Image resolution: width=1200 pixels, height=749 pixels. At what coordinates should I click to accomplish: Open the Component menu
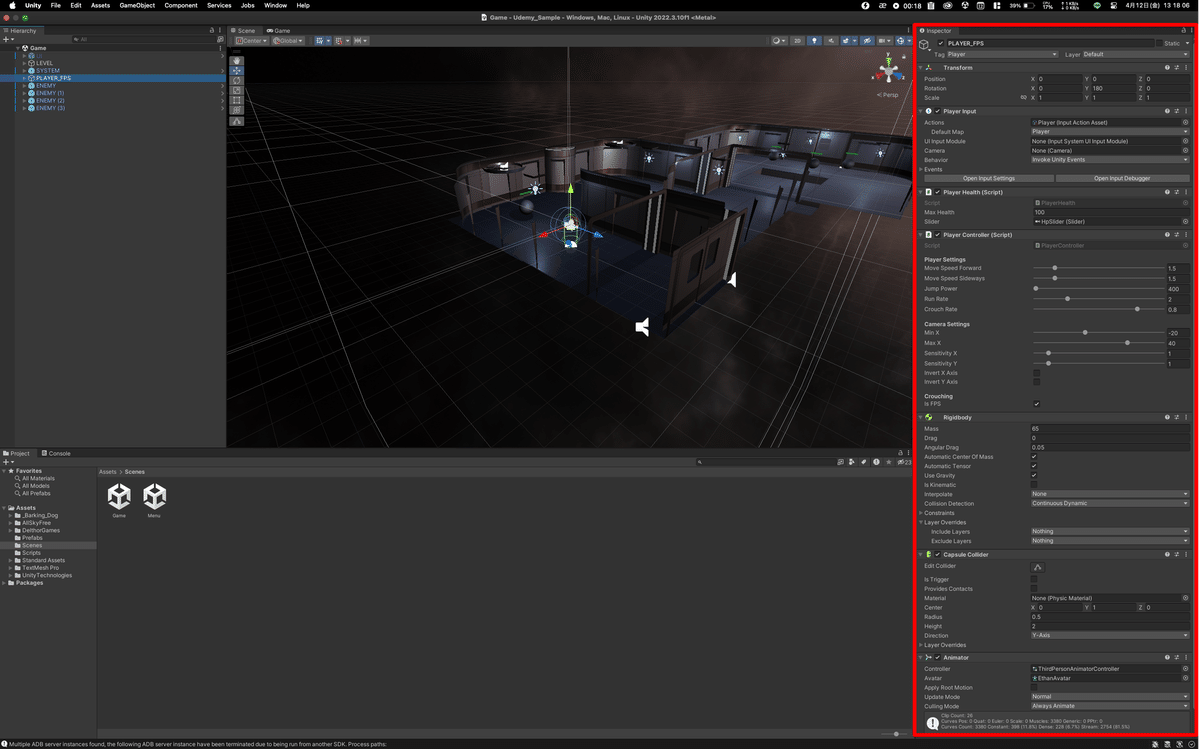(181, 5)
